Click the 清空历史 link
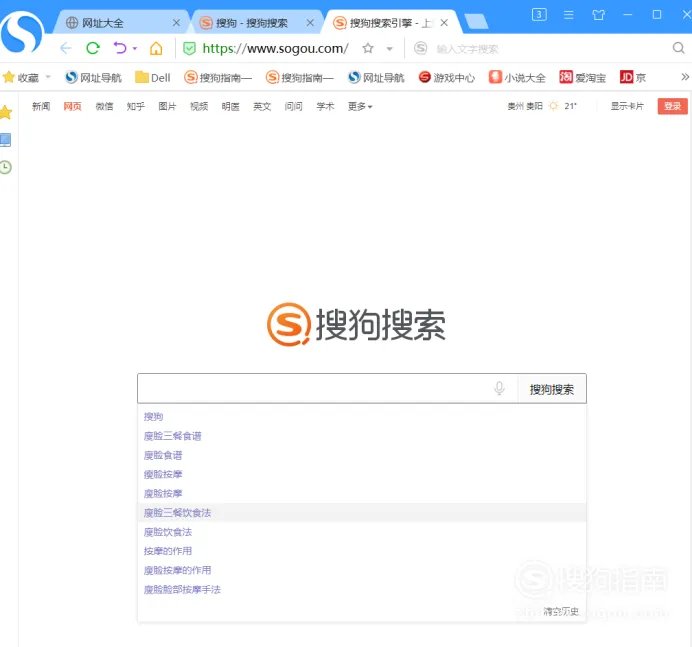The width and height of the screenshot is (692, 647). pos(561,611)
